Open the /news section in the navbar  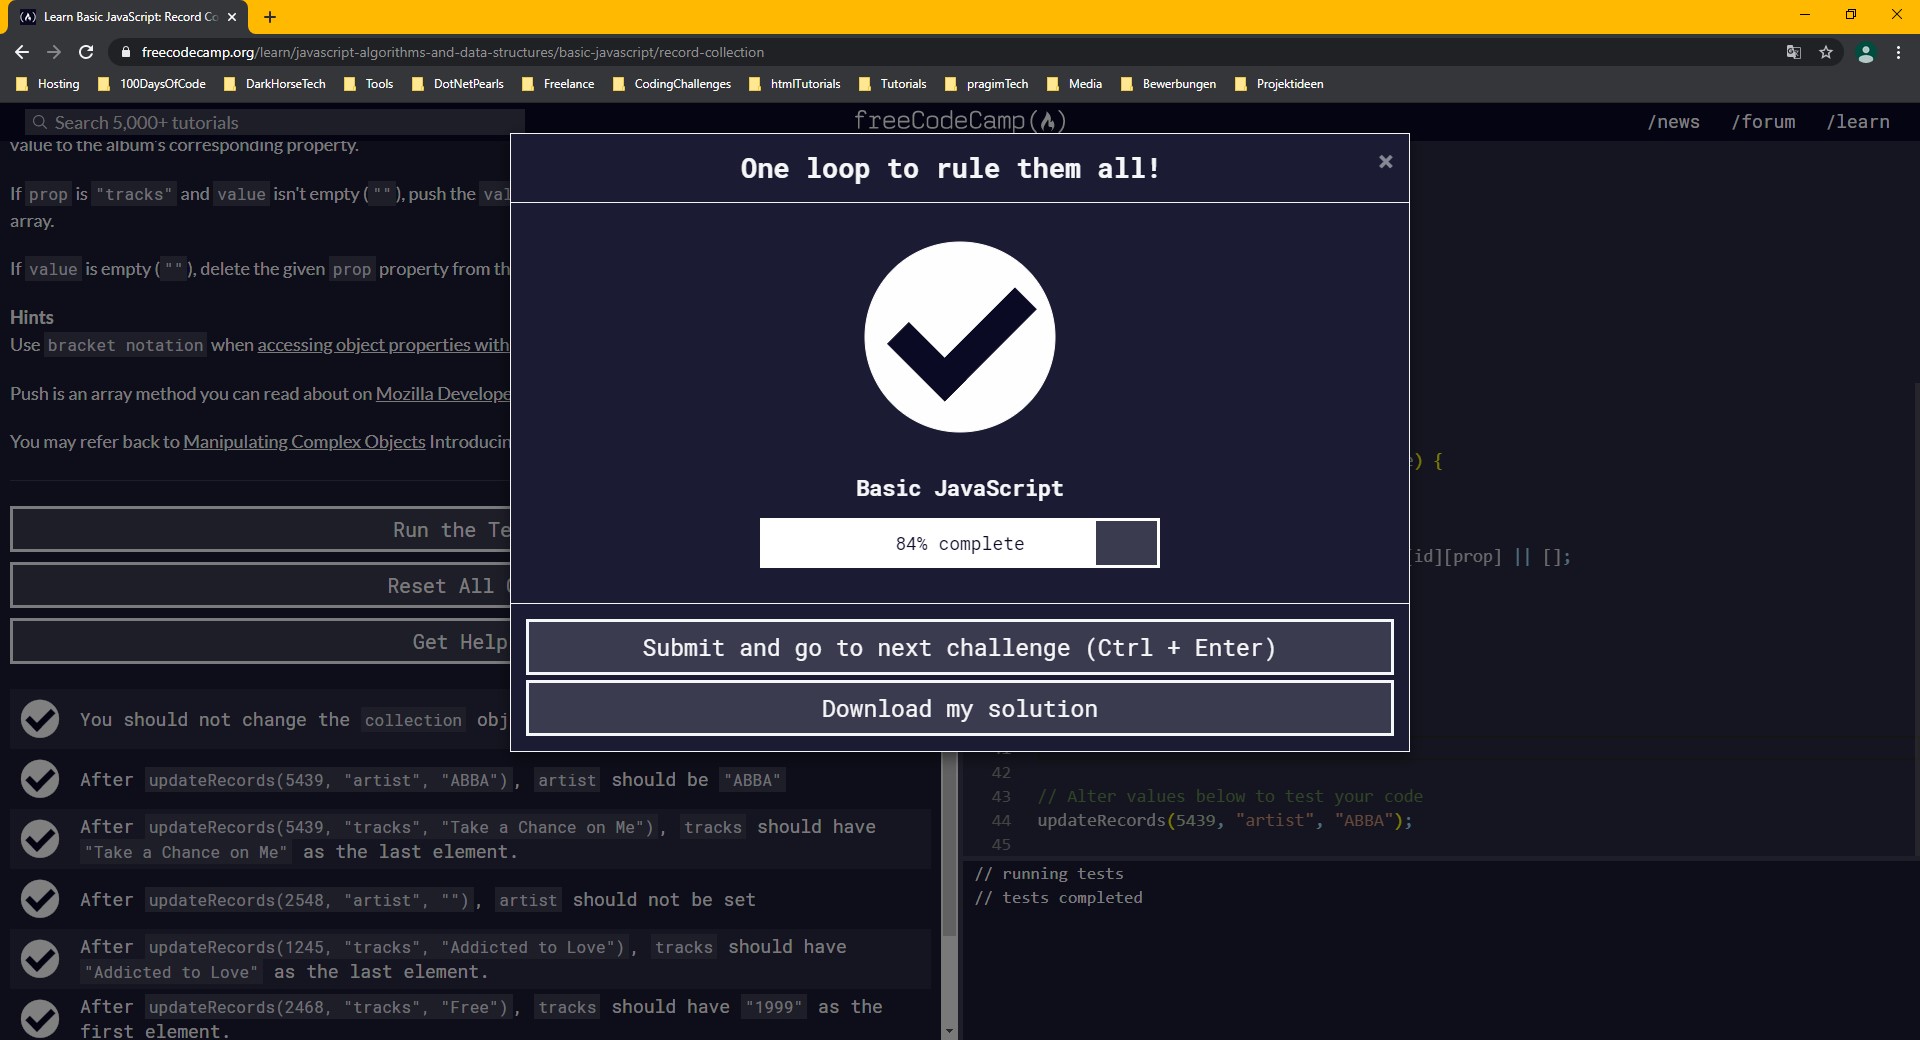1674,121
